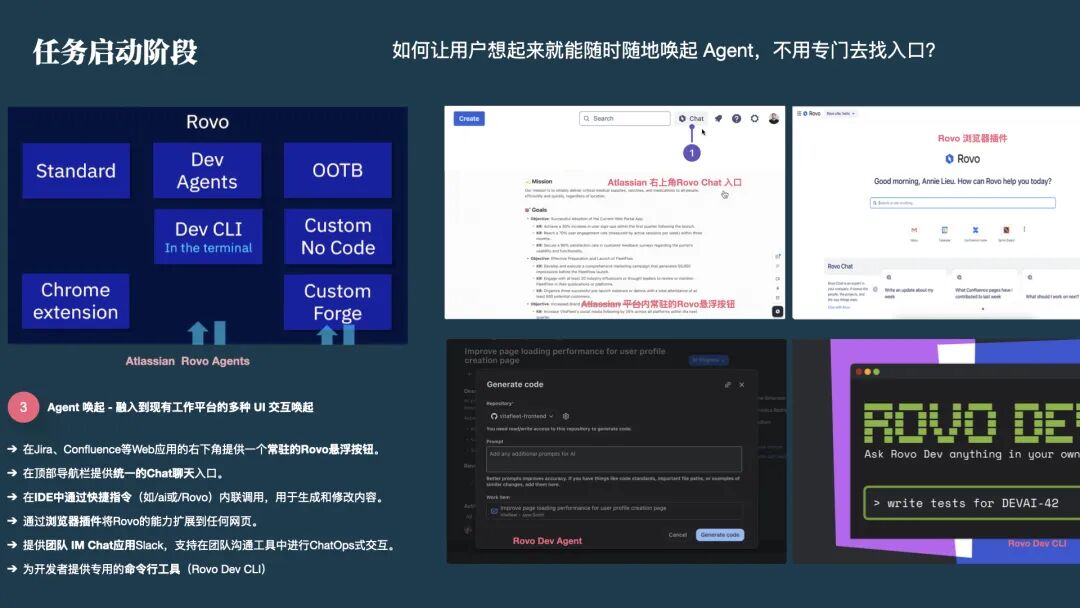Viewport: 1080px width, 608px height.
Task: Open the help question-mark icon
Action: pos(737,118)
